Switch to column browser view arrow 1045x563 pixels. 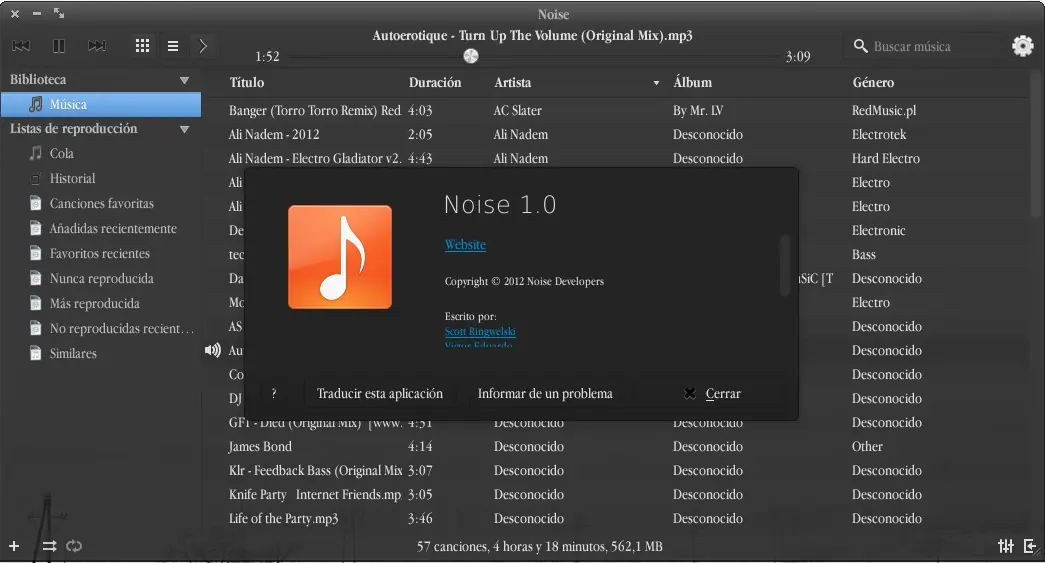pyautogui.click(x=203, y=46)
